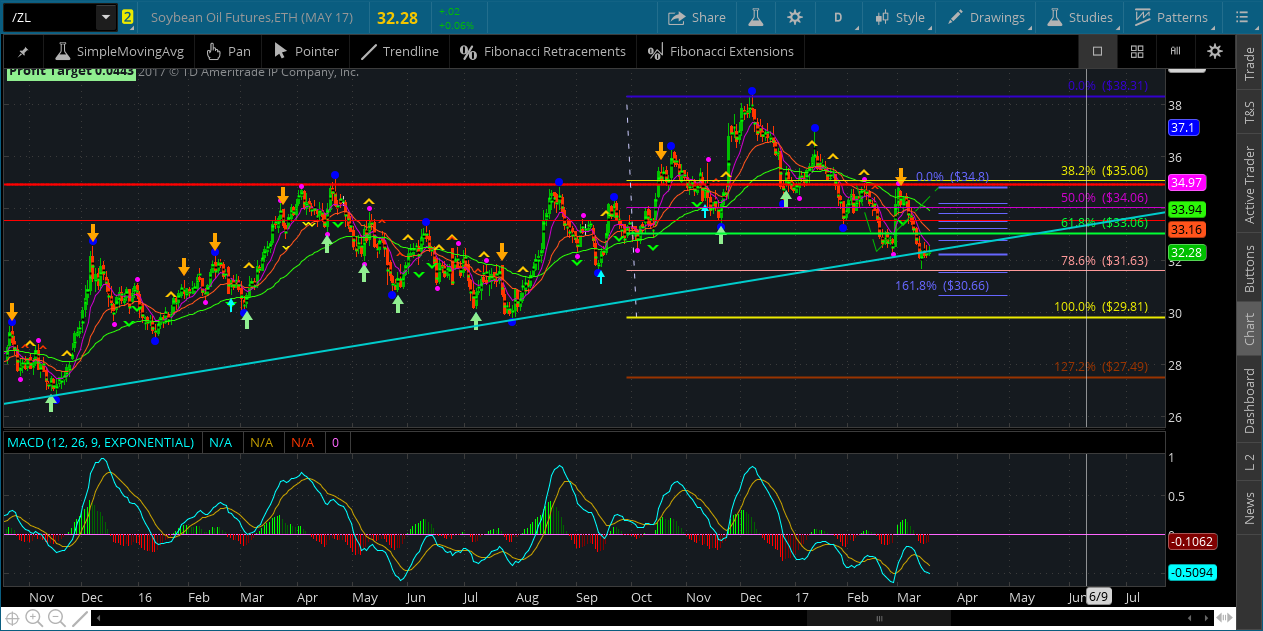Pin the drawing toolbar with pushpin icon
The image size is (1263, 631).
pyautogui.click(x=23, y=51)
